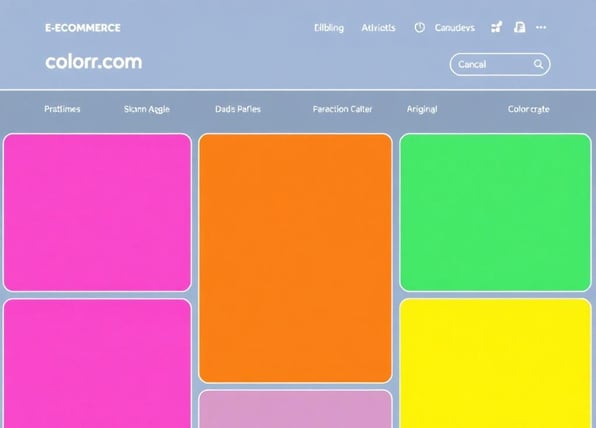
Task: Click the document icon in top bar
Action: 520,27
